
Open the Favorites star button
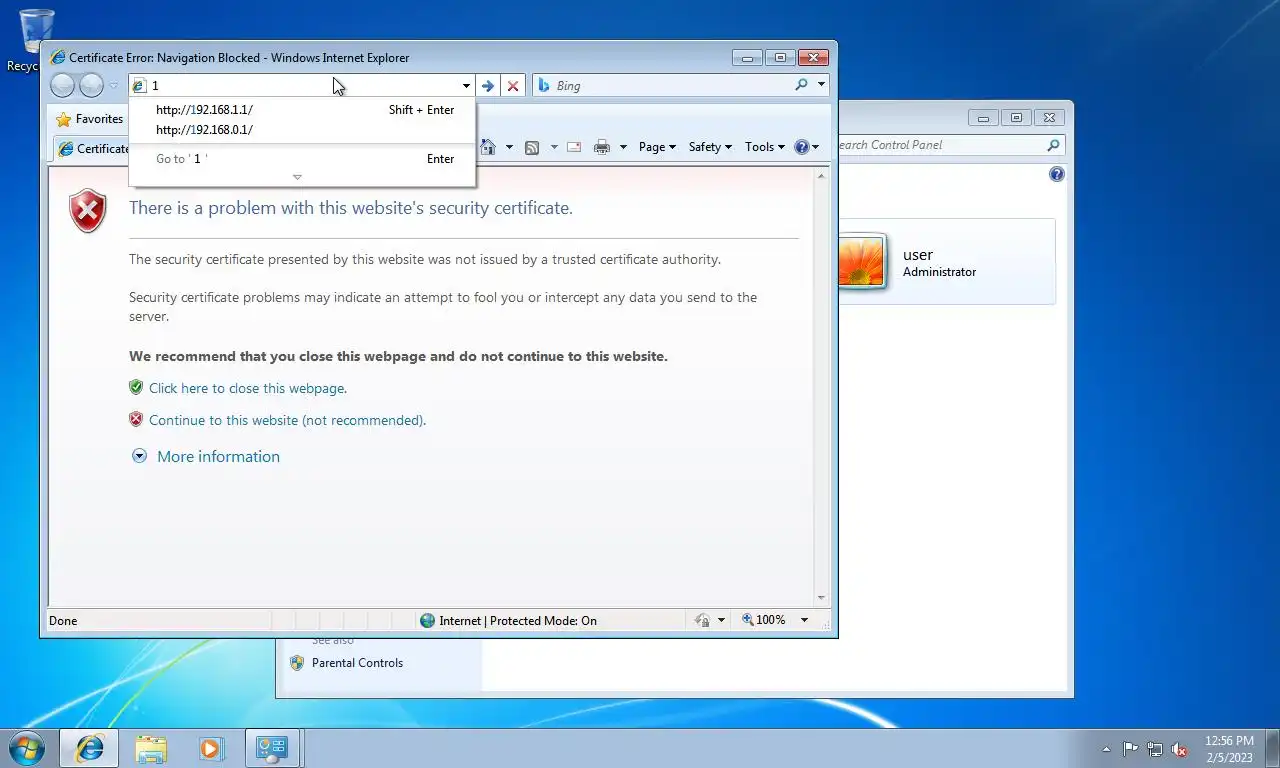[x=89, y=119]
